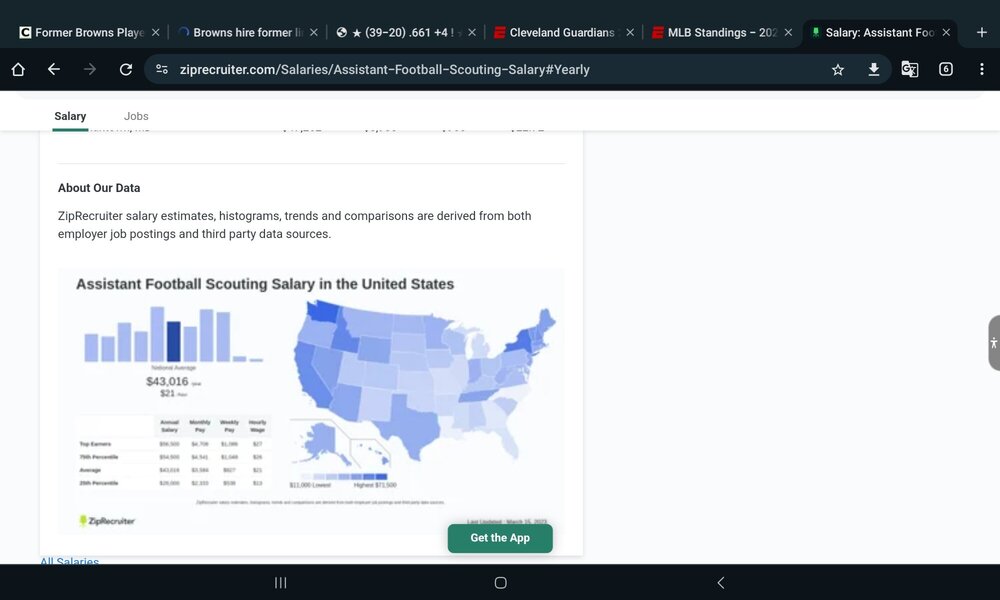Tap the Android back button
Viewport: 1000px width, 600px height.
721,582
